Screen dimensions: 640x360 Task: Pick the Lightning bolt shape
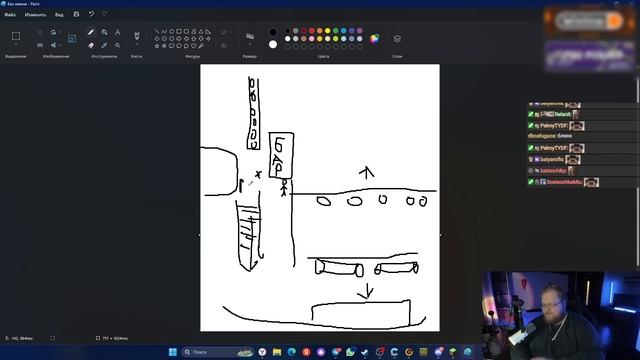(x=201, y=46)
